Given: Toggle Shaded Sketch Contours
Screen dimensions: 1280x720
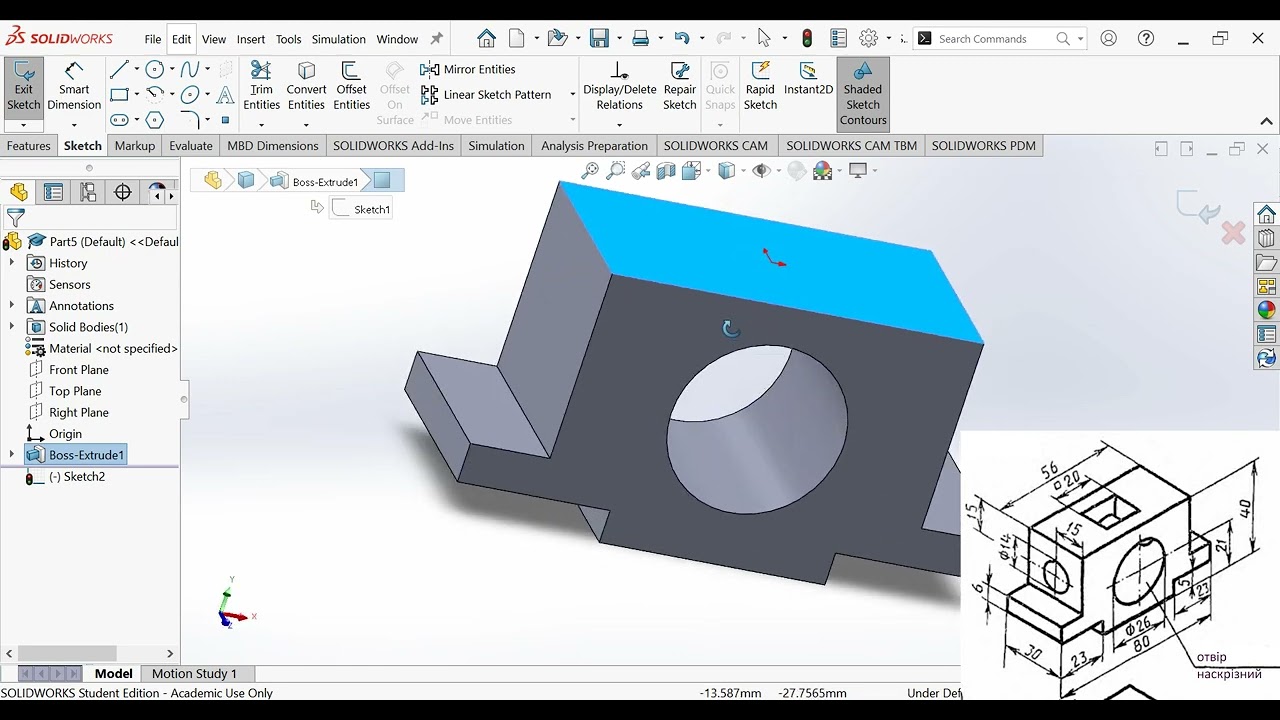Looking at the screenshot, I should (863, 93).
